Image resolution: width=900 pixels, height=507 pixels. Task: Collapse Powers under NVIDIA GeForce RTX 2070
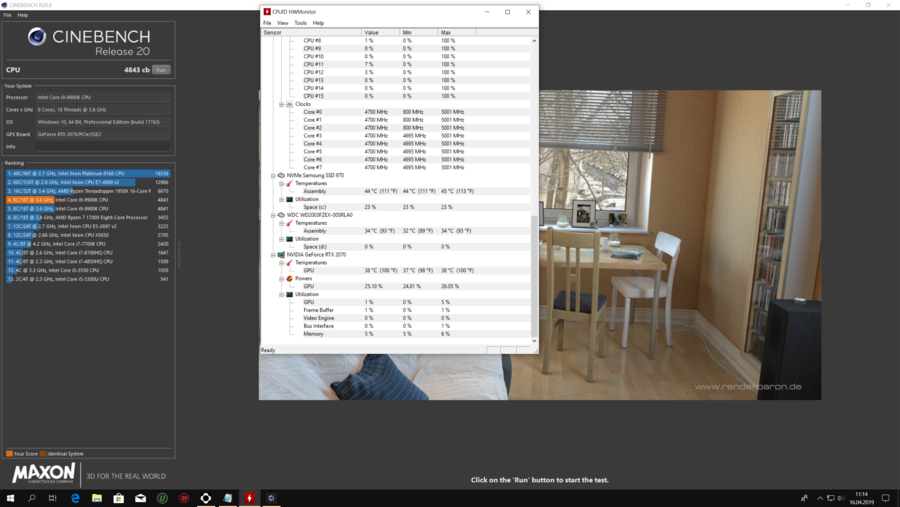pyautogui.click(x=281, y=278)
